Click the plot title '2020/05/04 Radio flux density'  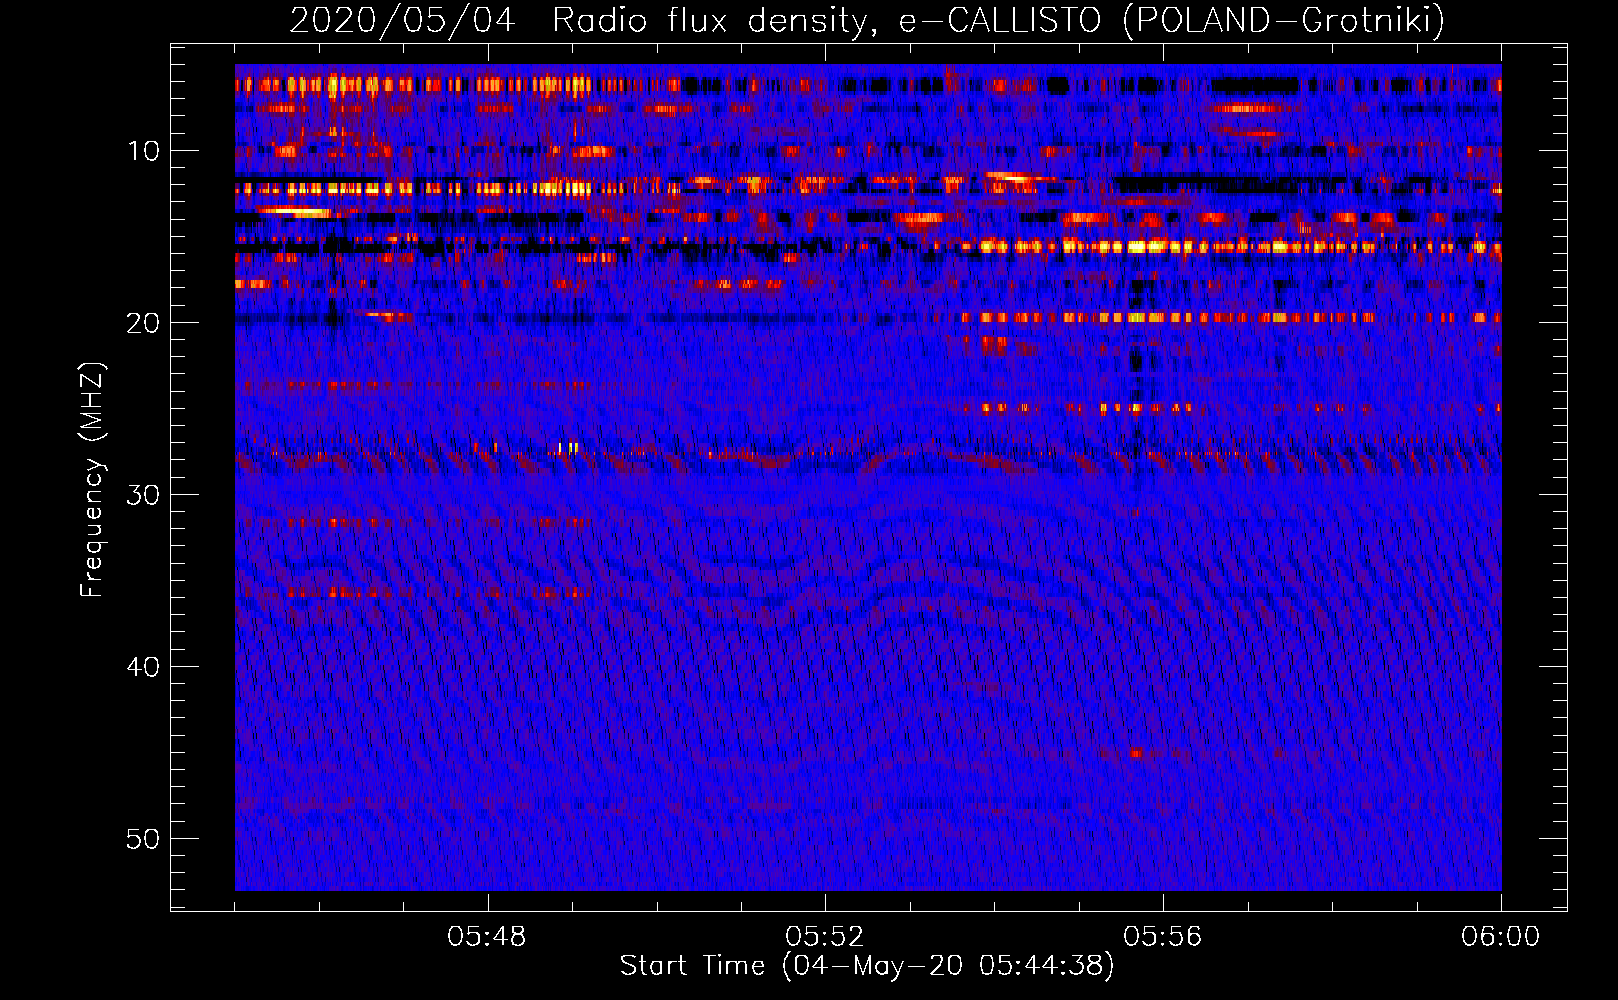577,20
